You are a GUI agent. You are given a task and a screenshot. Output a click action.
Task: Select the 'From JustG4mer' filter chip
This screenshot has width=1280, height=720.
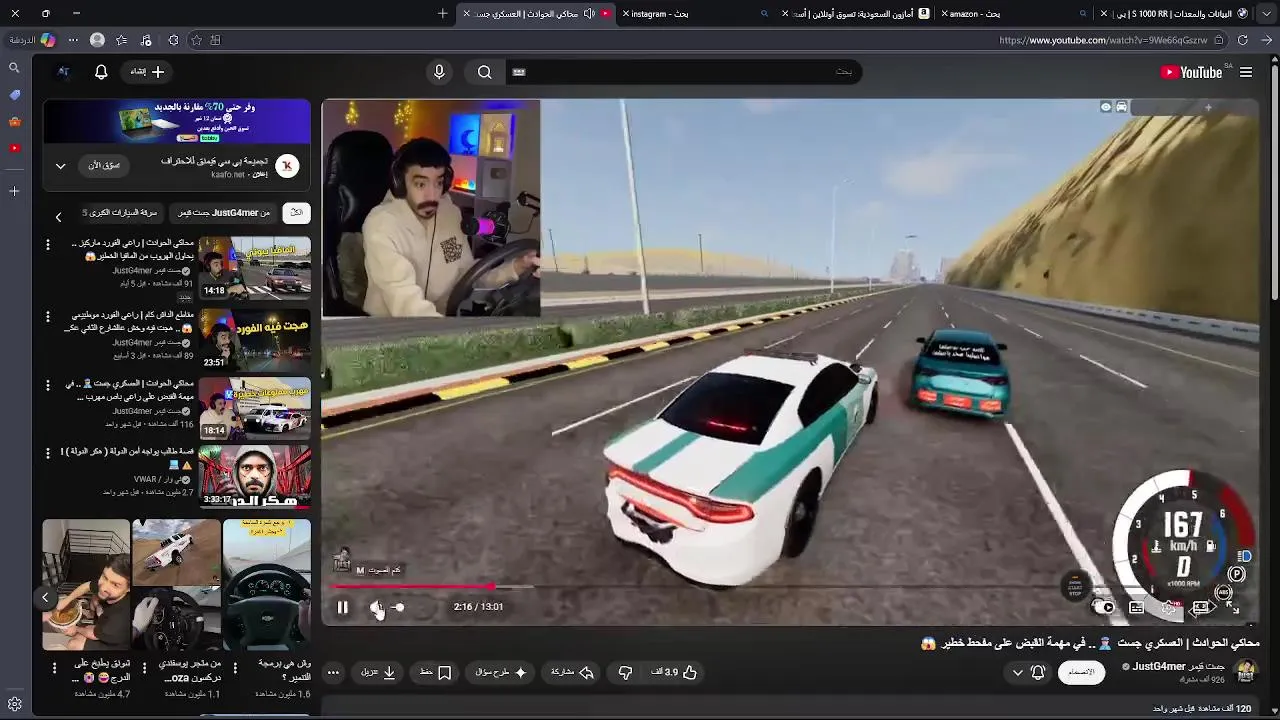[x=224, y=213]
